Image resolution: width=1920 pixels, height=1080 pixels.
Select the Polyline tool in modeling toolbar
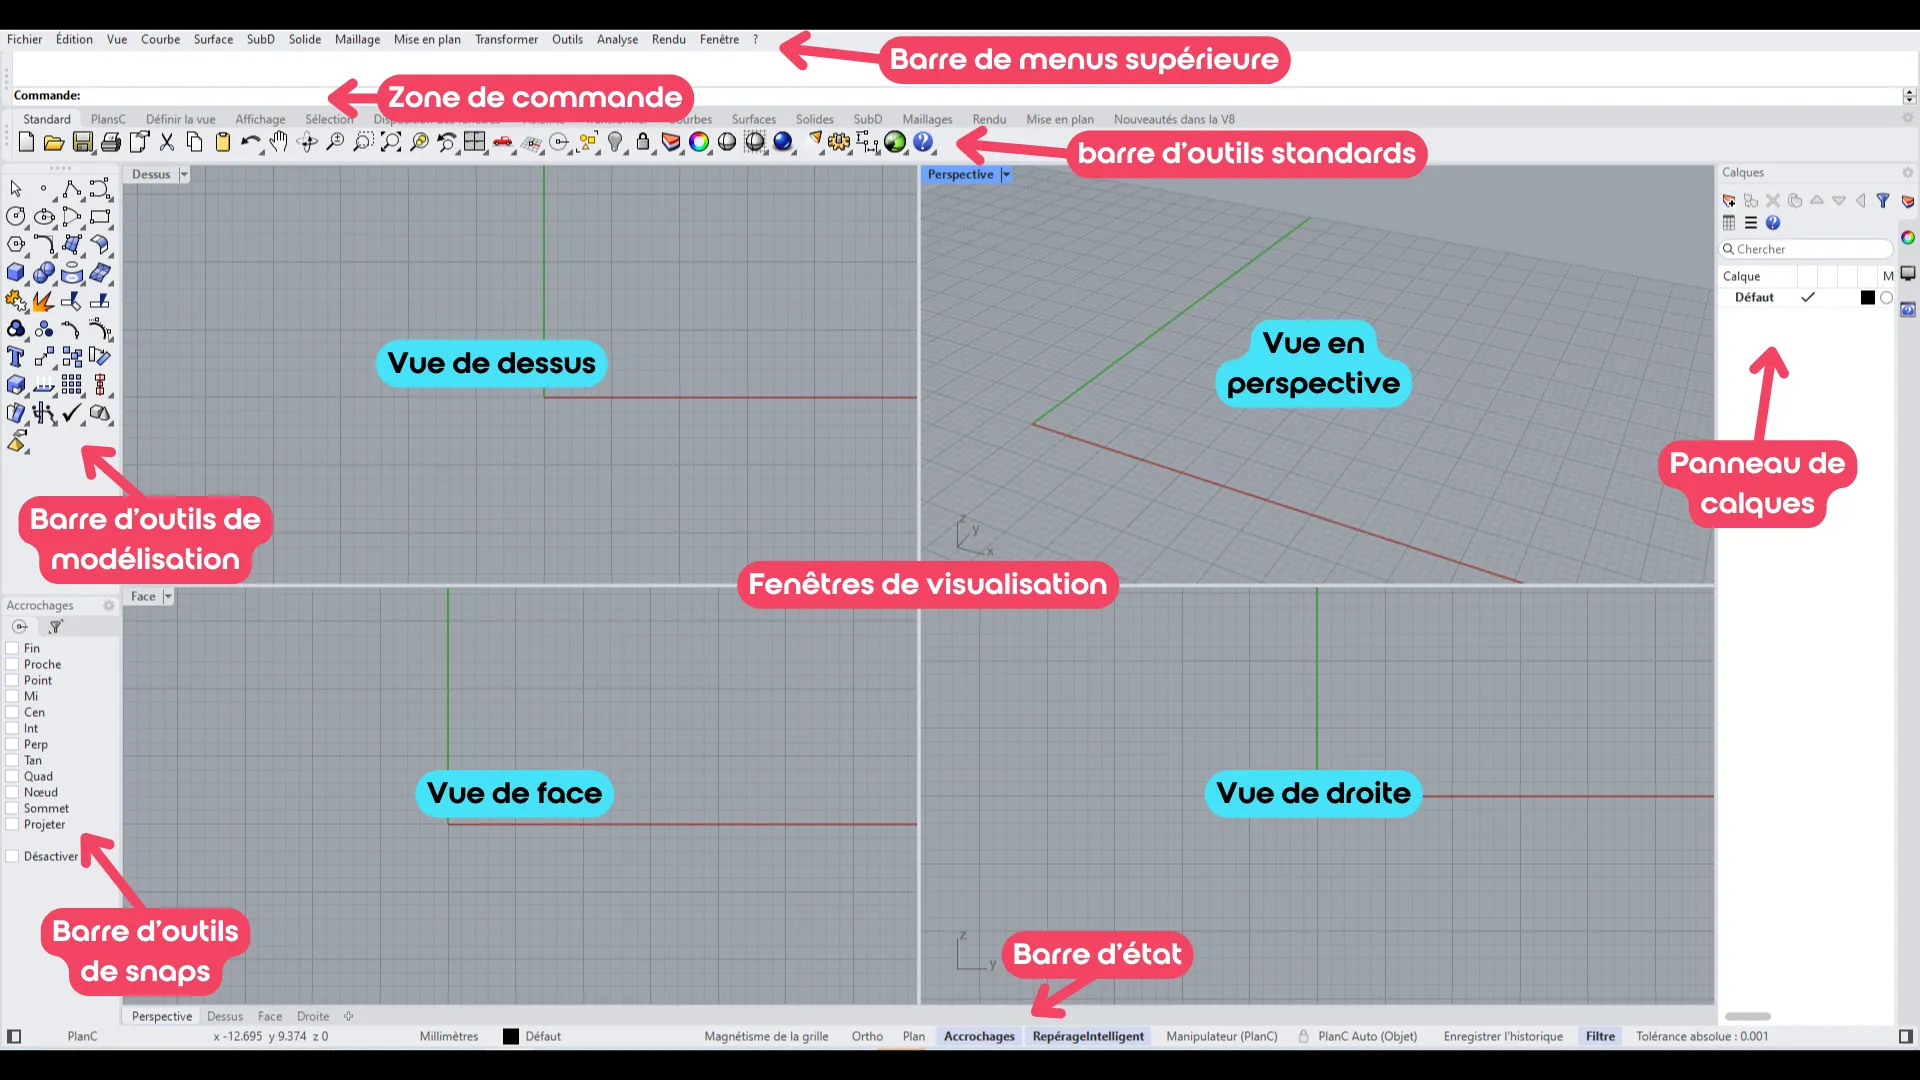point(72,189)
